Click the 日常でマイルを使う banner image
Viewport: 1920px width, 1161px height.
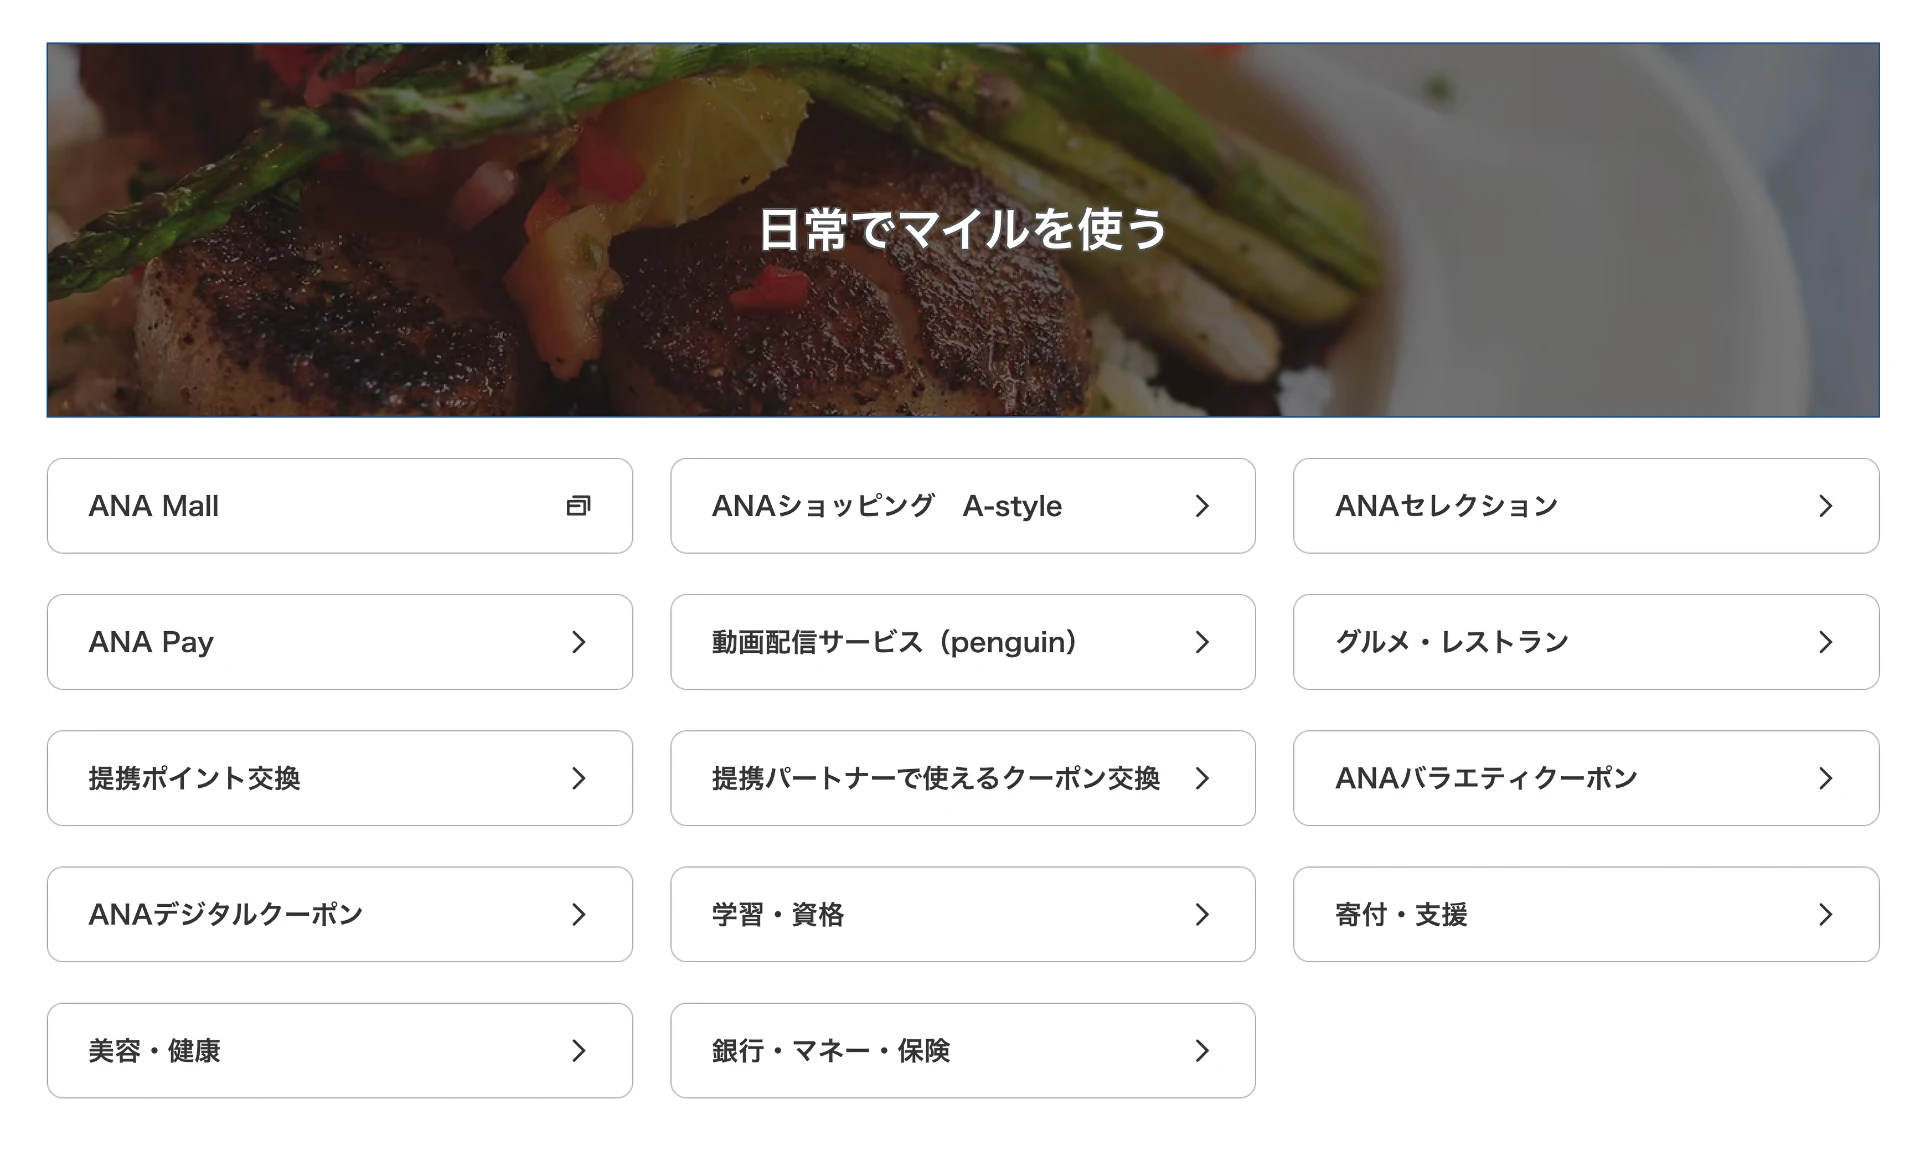tap(962, 229)
